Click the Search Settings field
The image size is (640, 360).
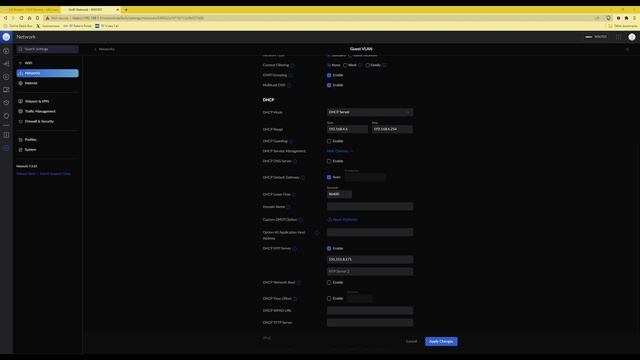tap(47, 49)
